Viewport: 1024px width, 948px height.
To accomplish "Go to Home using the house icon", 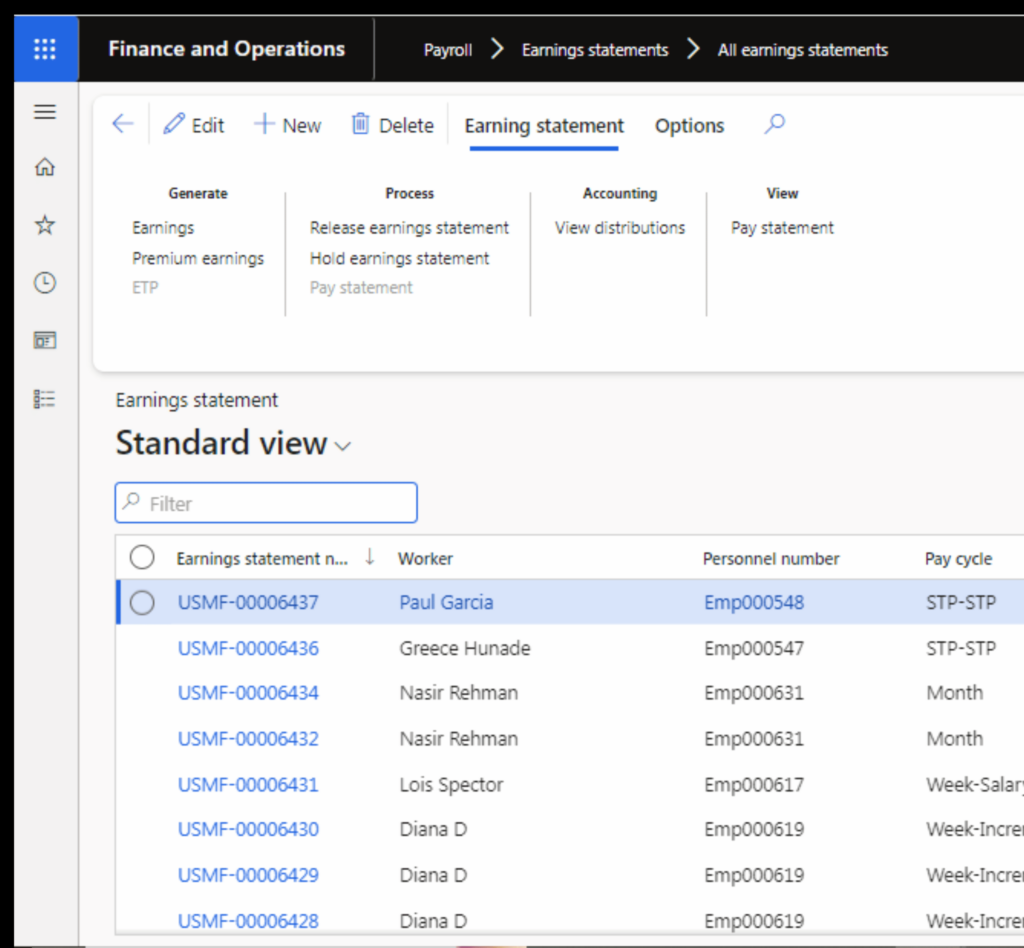I will click(44, 168).
